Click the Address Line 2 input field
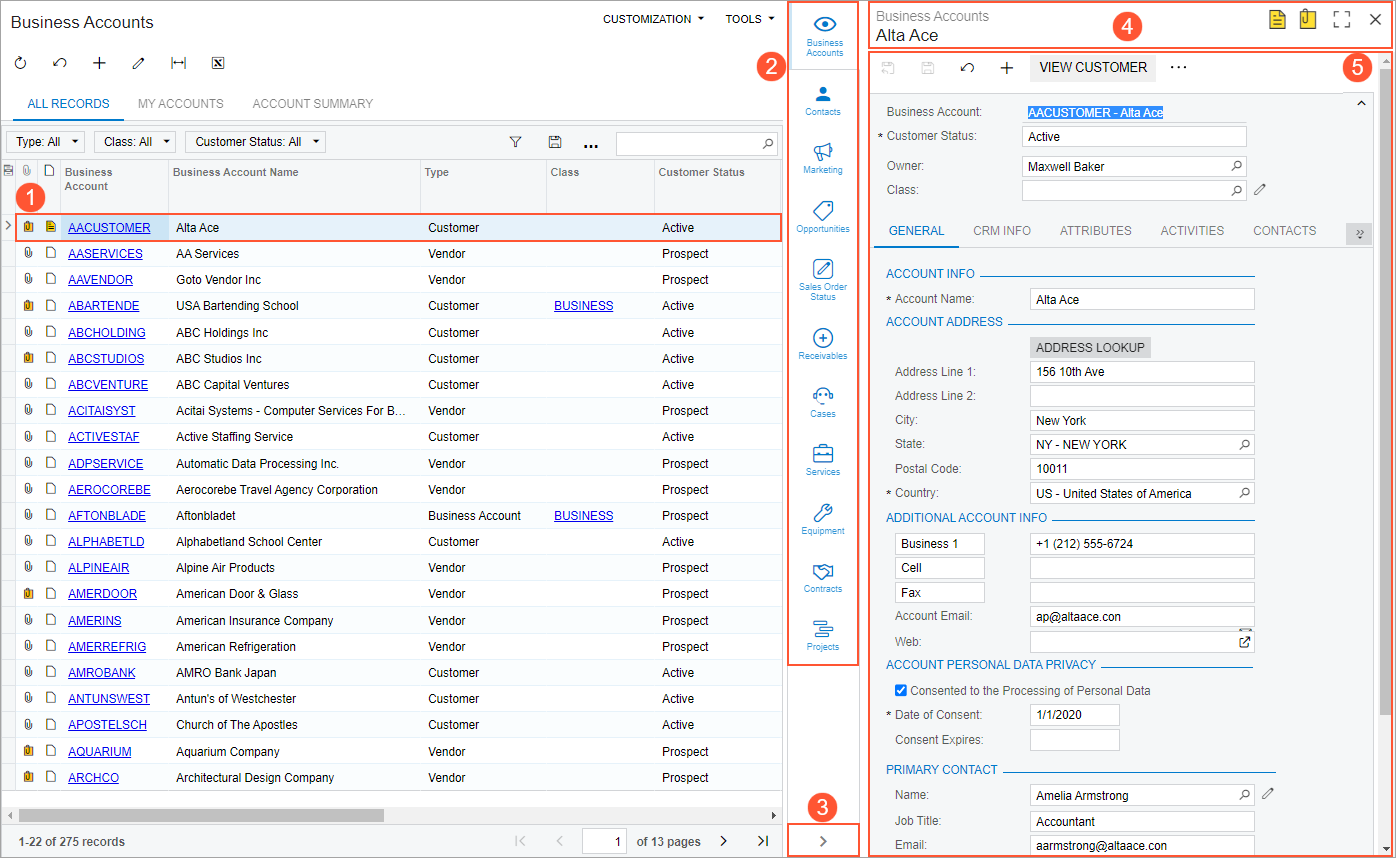 tap(1141, 396)
